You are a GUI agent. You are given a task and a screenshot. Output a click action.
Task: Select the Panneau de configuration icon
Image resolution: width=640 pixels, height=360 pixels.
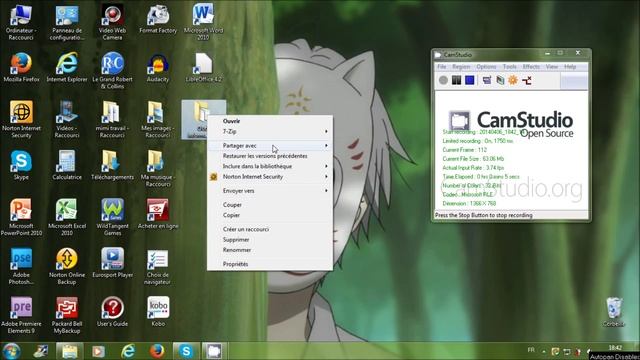(x=67, y=22)
